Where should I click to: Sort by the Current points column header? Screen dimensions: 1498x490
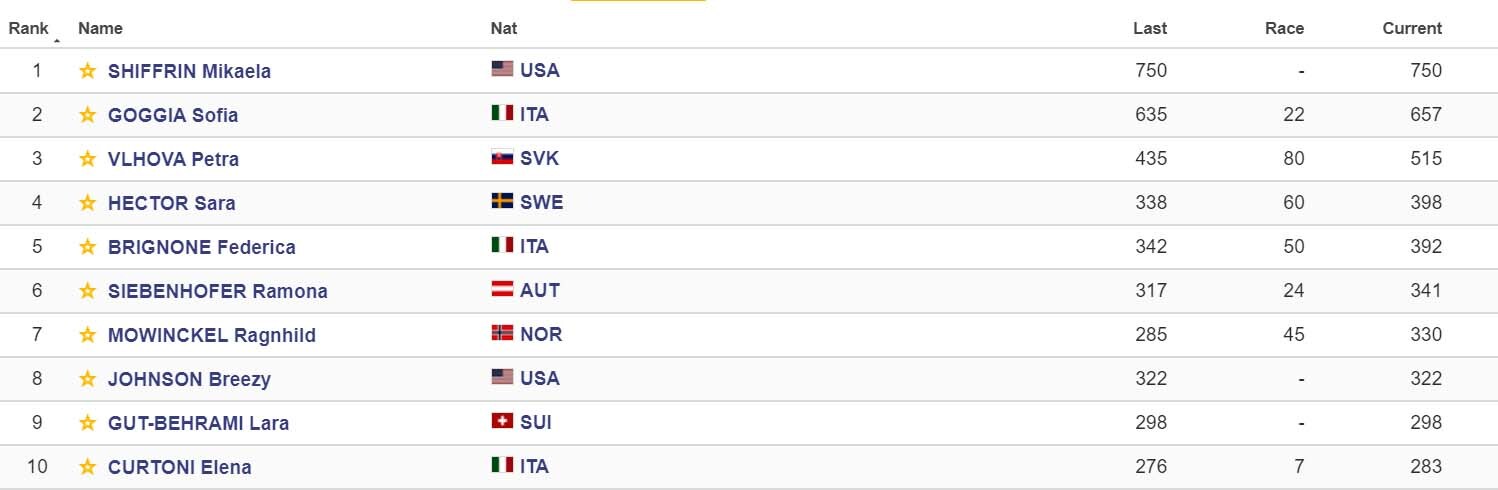tap(1412, 28)
